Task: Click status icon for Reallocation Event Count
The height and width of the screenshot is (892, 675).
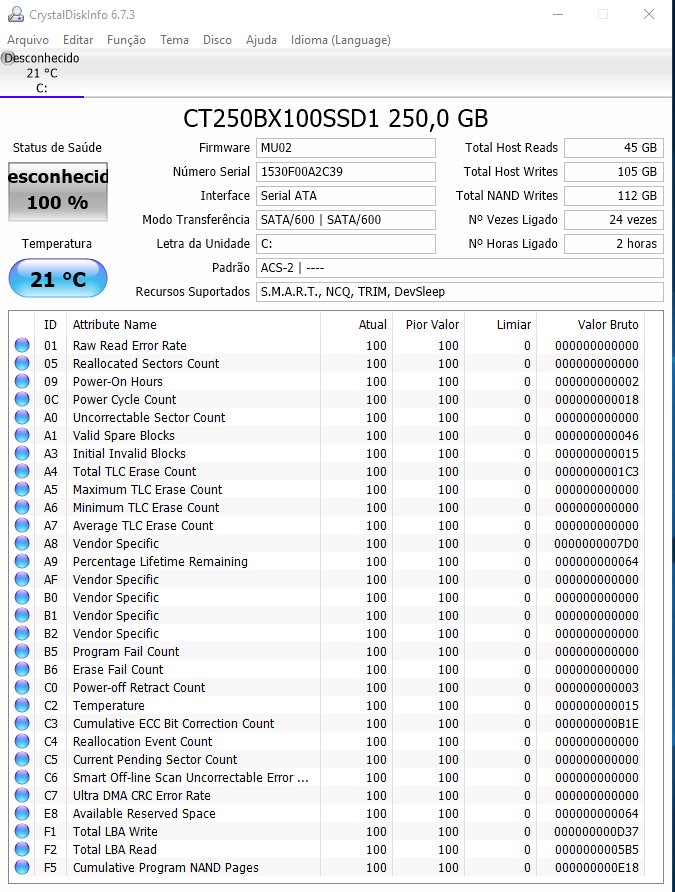Action: (x=22, y=741)
